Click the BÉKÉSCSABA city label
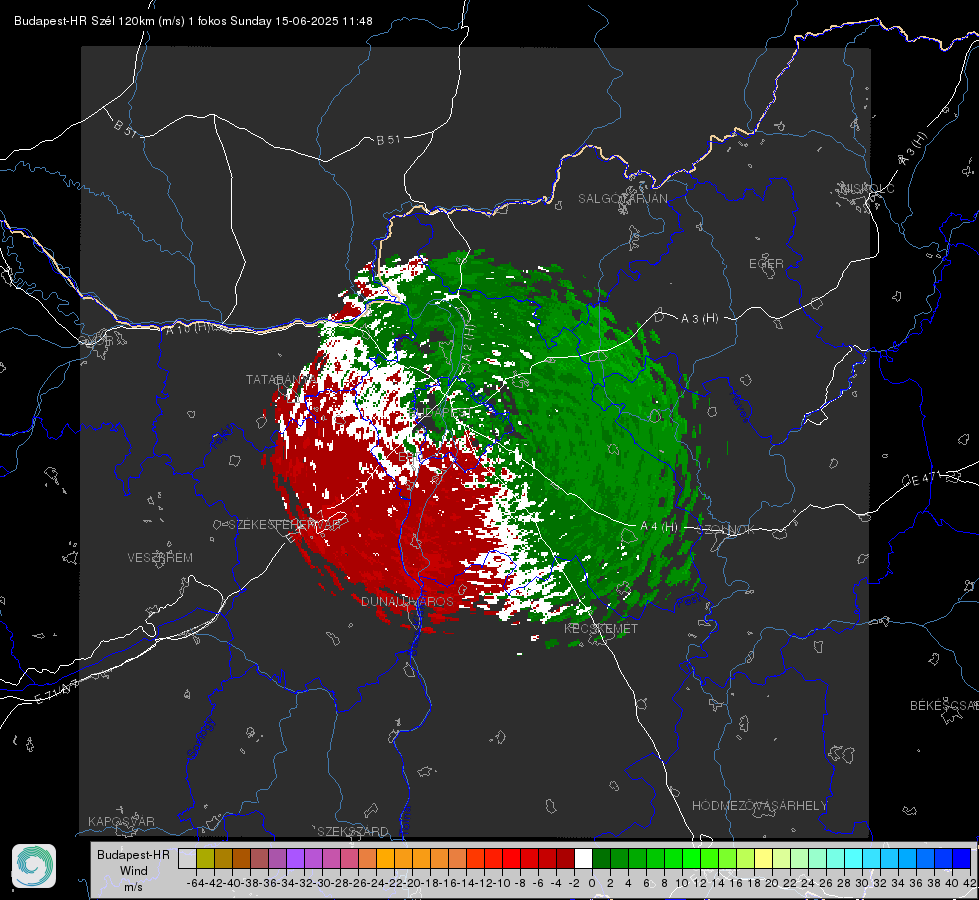979x900 pixels. point(944,705)
